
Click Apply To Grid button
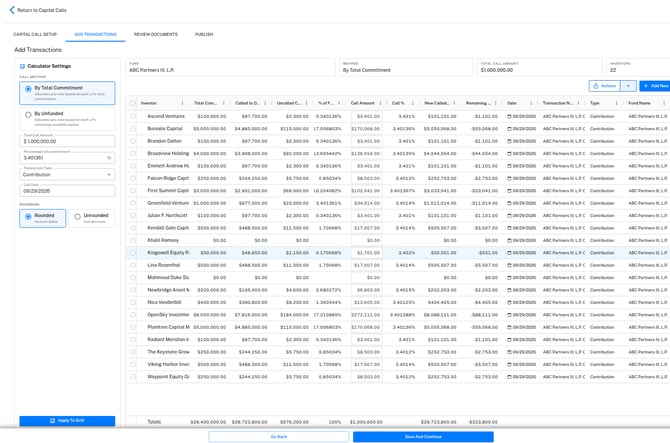pos(67,421)
